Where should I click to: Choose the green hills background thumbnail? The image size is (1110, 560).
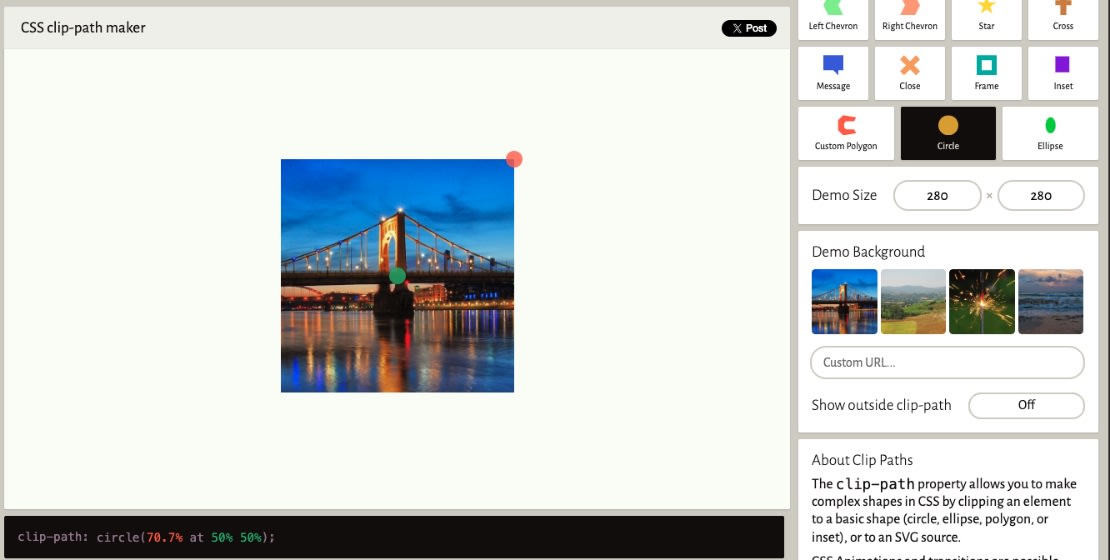click(x=913, y=302)
